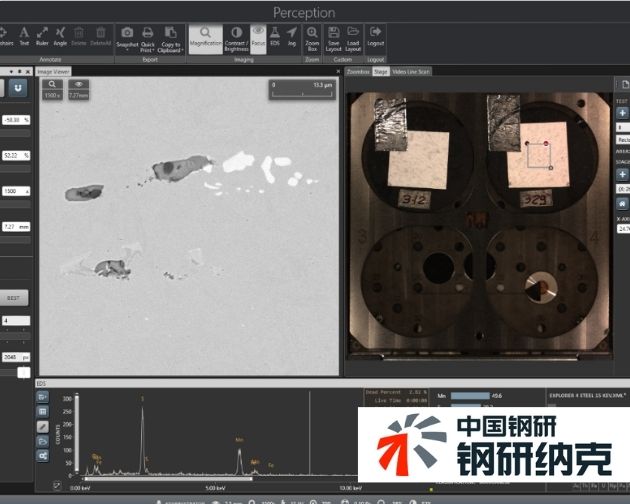
Task: Edit the -58.38 % value field
Action: [16, 120]
